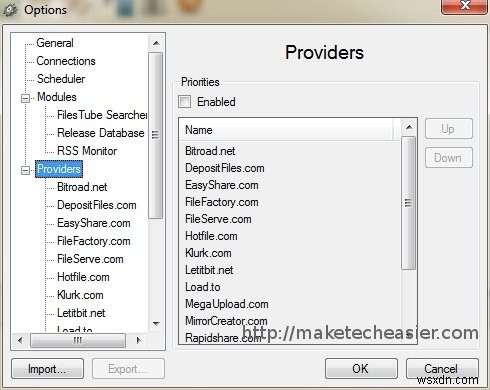The width and height of the screenshot is (490, 390).
Task: Open Klurk.com in the tree
Action: 80,295
